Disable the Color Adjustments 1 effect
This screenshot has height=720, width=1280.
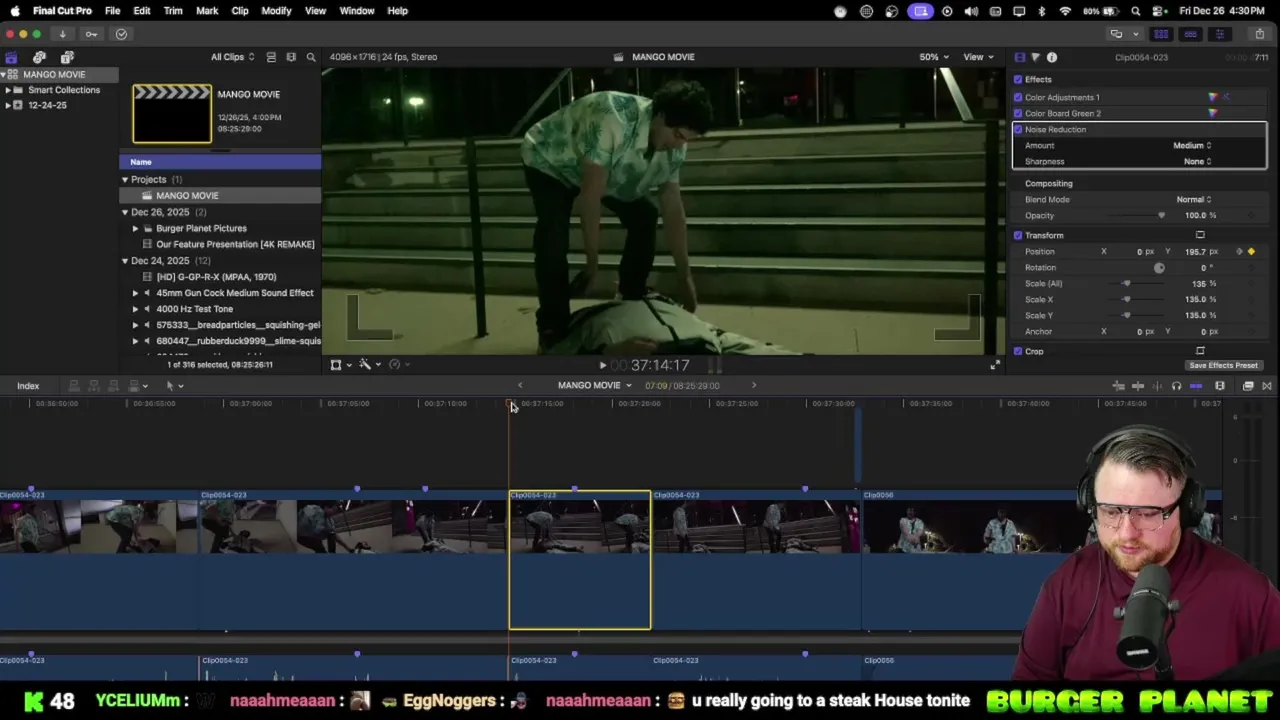pos(1018,97)
